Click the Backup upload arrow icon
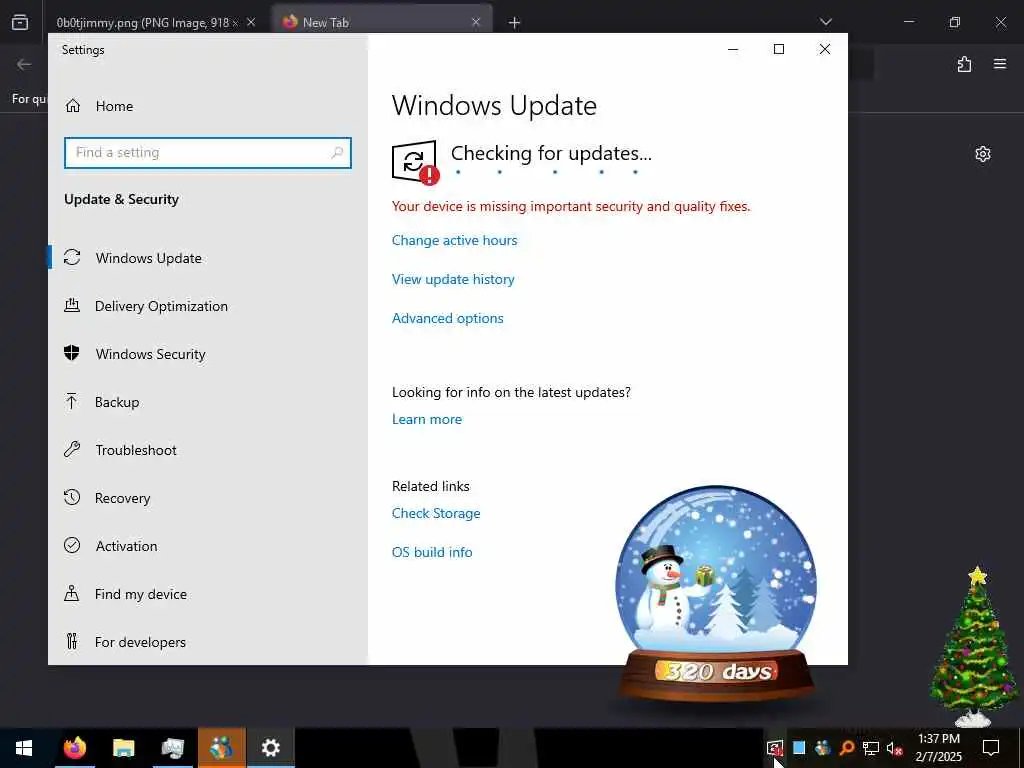 coord(72,401)
